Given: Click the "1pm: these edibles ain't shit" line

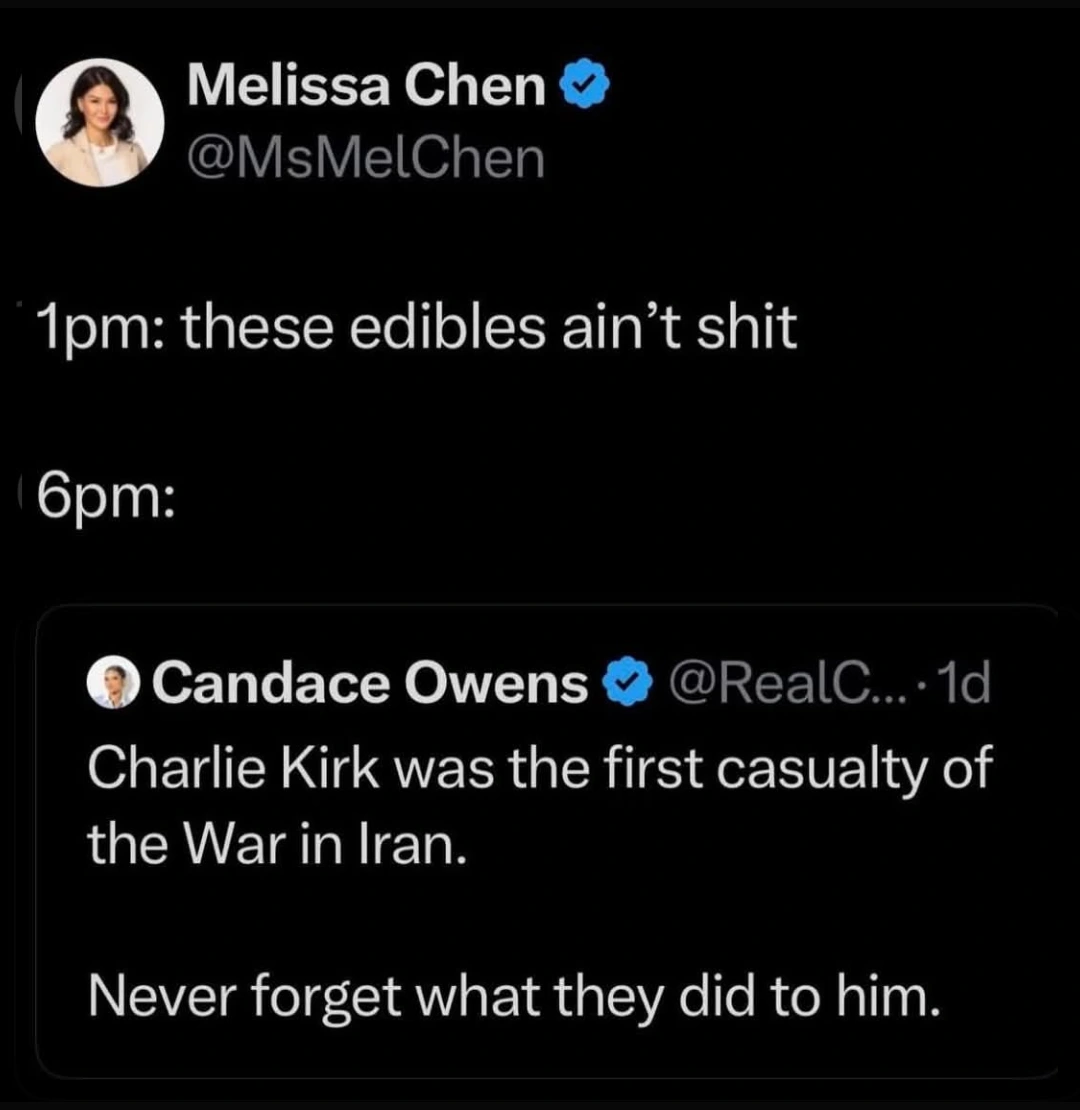Looking at the screenshot, I should 416,327.
